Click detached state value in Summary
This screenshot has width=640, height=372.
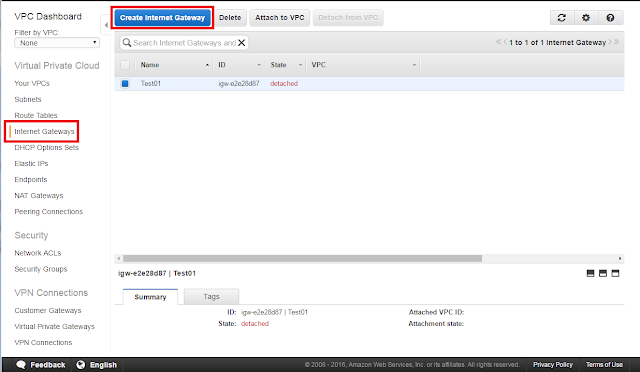255,323
